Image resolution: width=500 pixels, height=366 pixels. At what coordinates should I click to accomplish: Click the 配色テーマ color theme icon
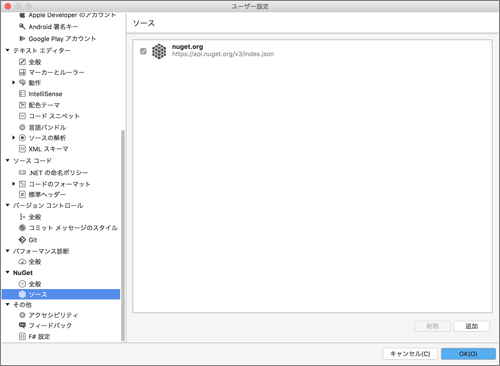coord(22,105)
